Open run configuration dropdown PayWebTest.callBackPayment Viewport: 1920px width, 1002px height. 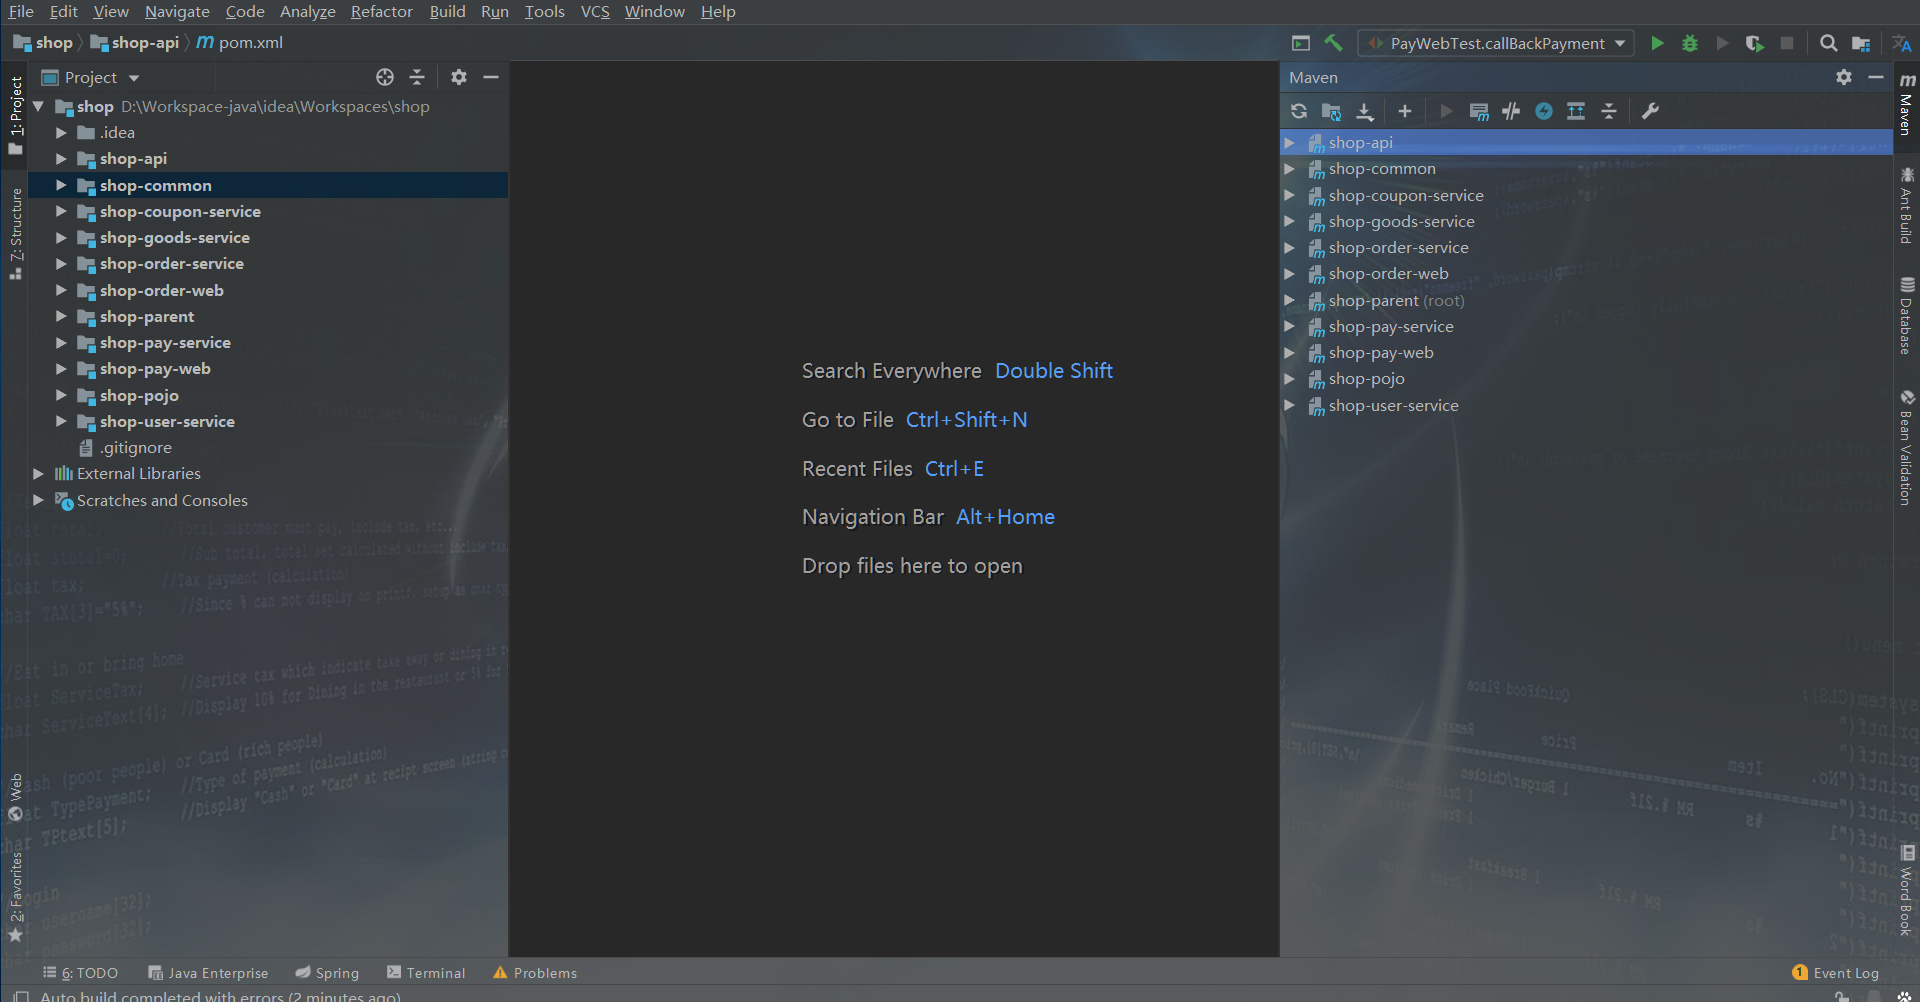pyautogui.click(x=1496, y=43)
